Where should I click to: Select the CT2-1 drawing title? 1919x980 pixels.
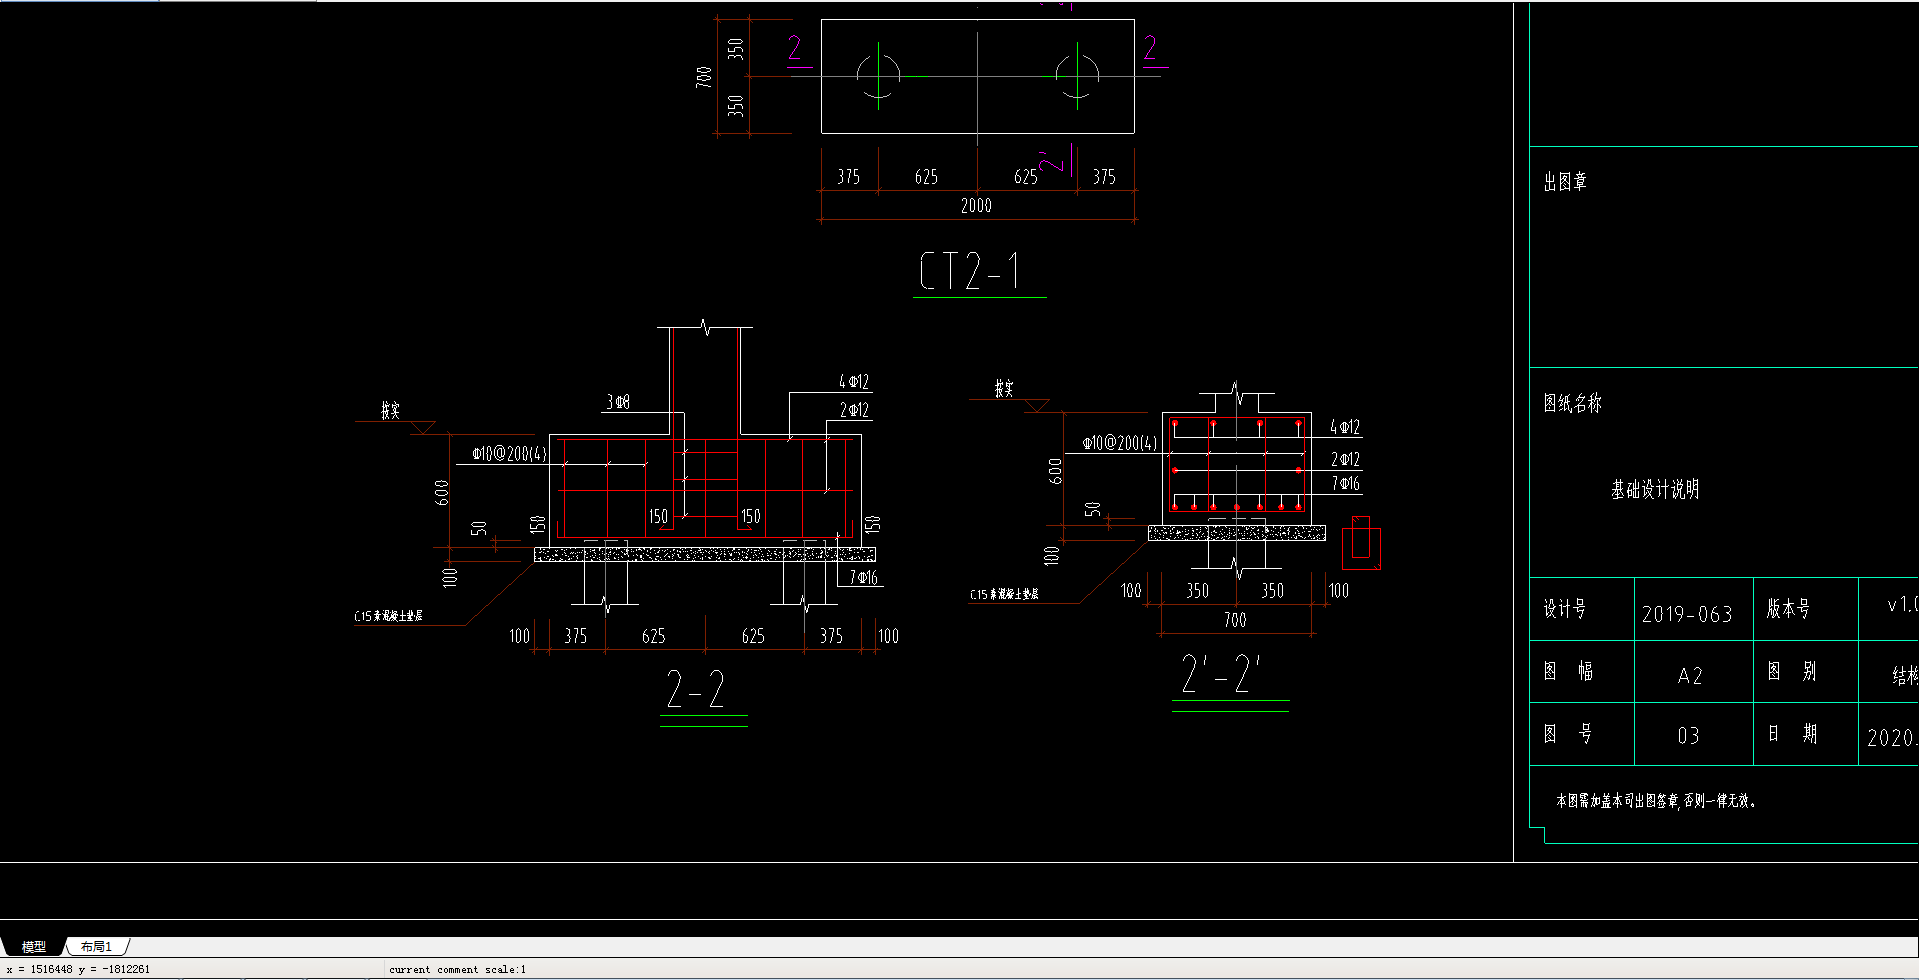pos(969,271)
